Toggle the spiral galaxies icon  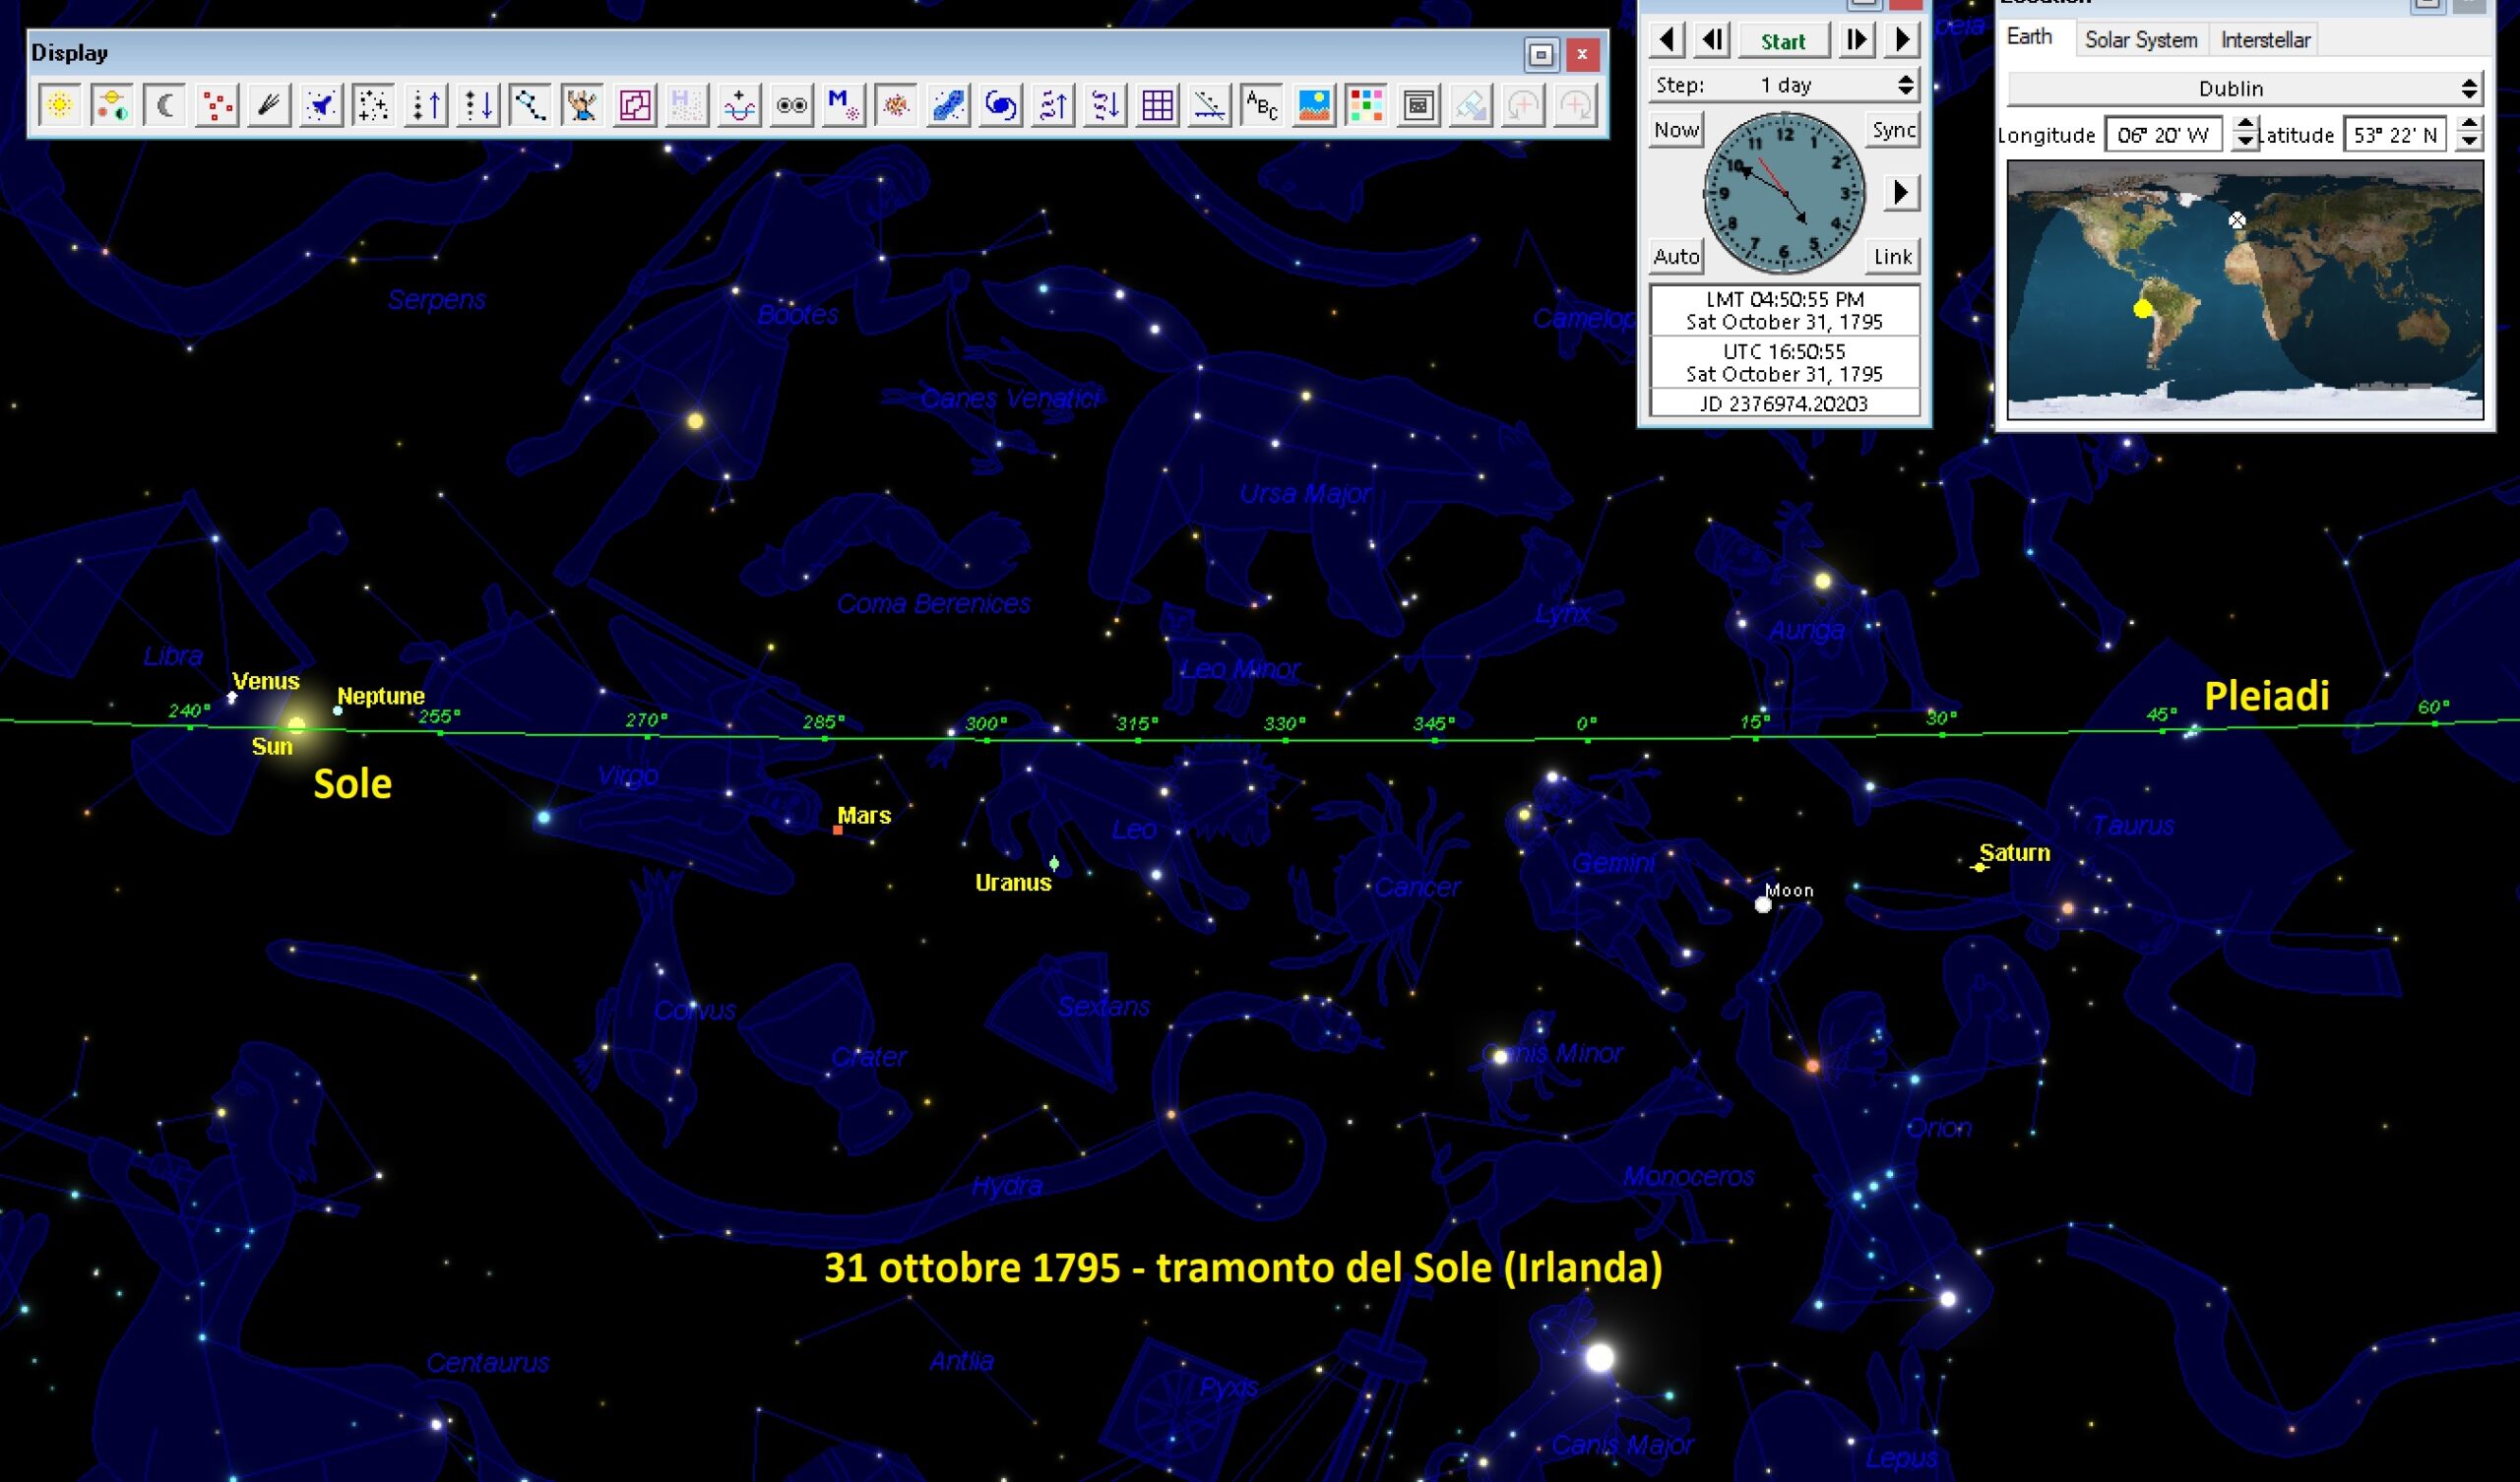pyautogui.click(x=1000, y=105)
